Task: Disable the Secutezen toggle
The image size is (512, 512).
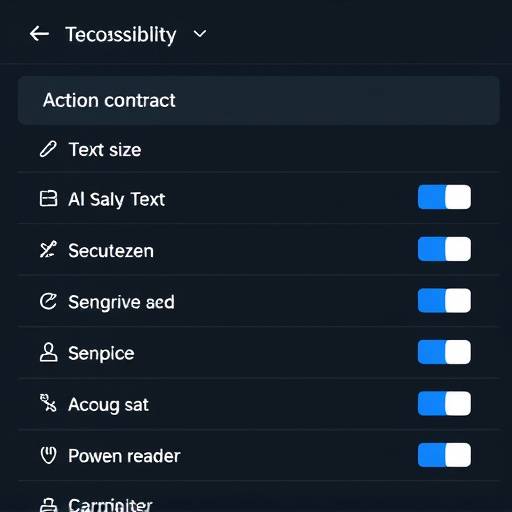Action: 444,249
